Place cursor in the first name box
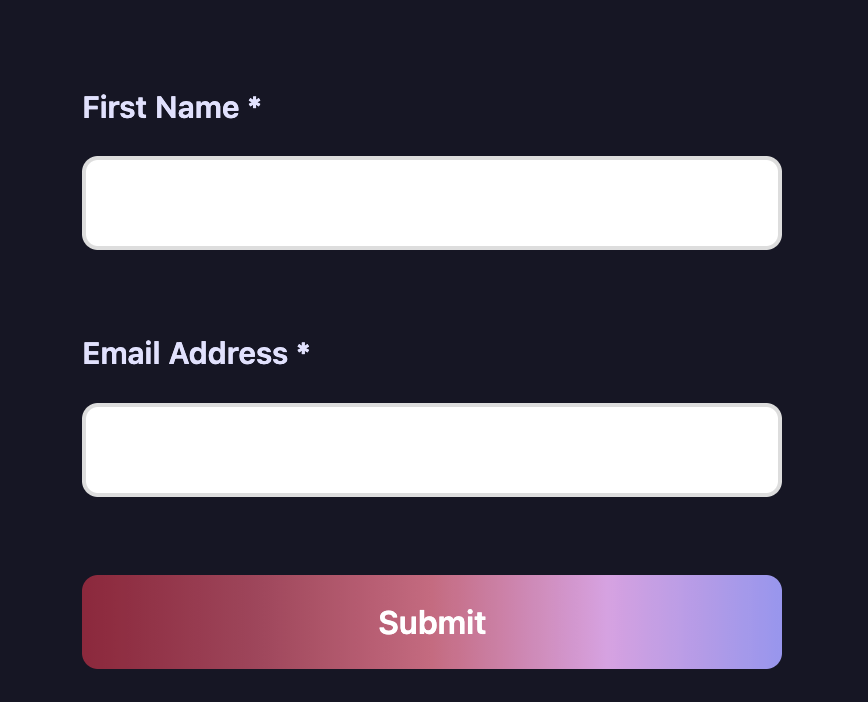Viewport: 868px width, 702px height. click(x=431, y=203)
